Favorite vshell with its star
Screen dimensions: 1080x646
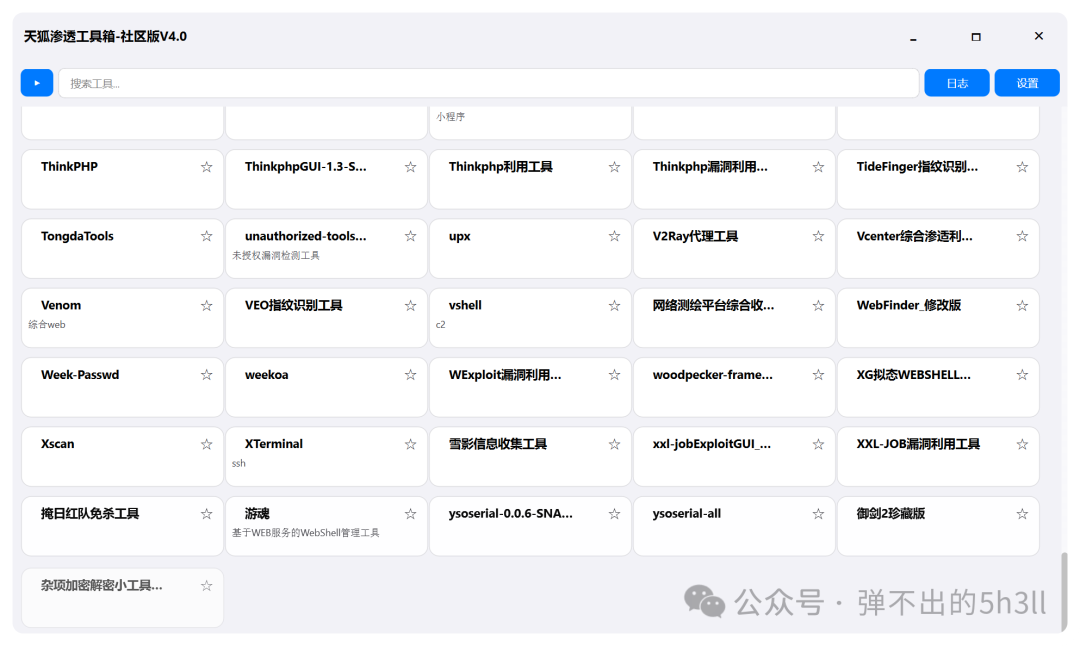[x=614, y=306]
